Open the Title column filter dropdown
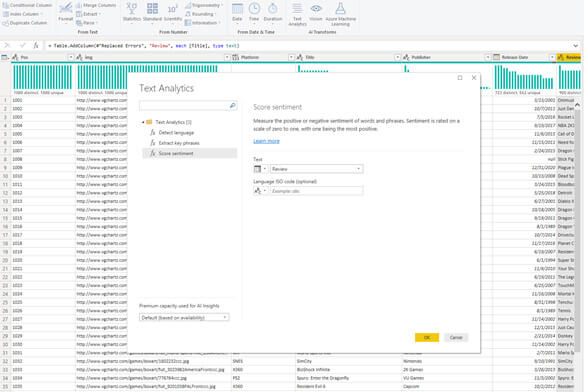 pyautogui.click(x=397, y=57)
